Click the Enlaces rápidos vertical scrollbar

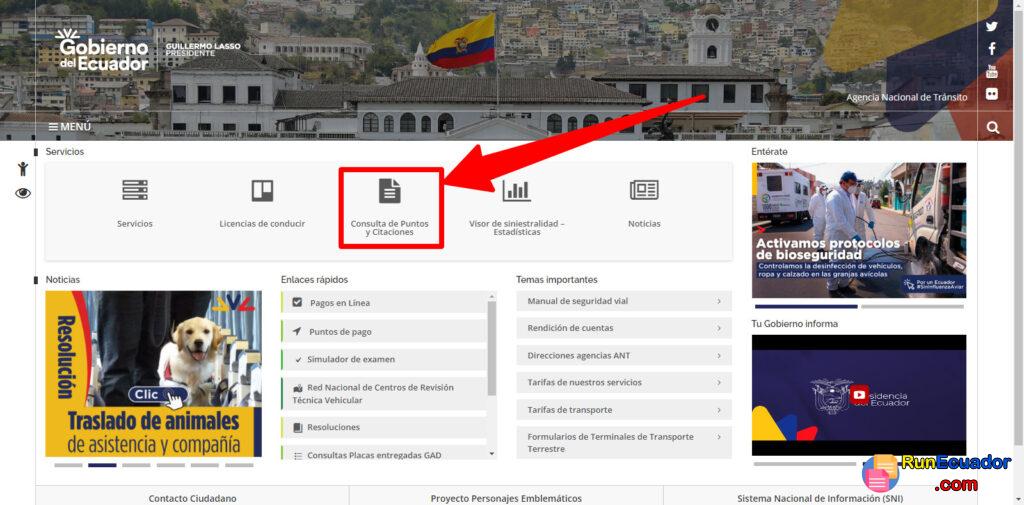click(492, 348)
